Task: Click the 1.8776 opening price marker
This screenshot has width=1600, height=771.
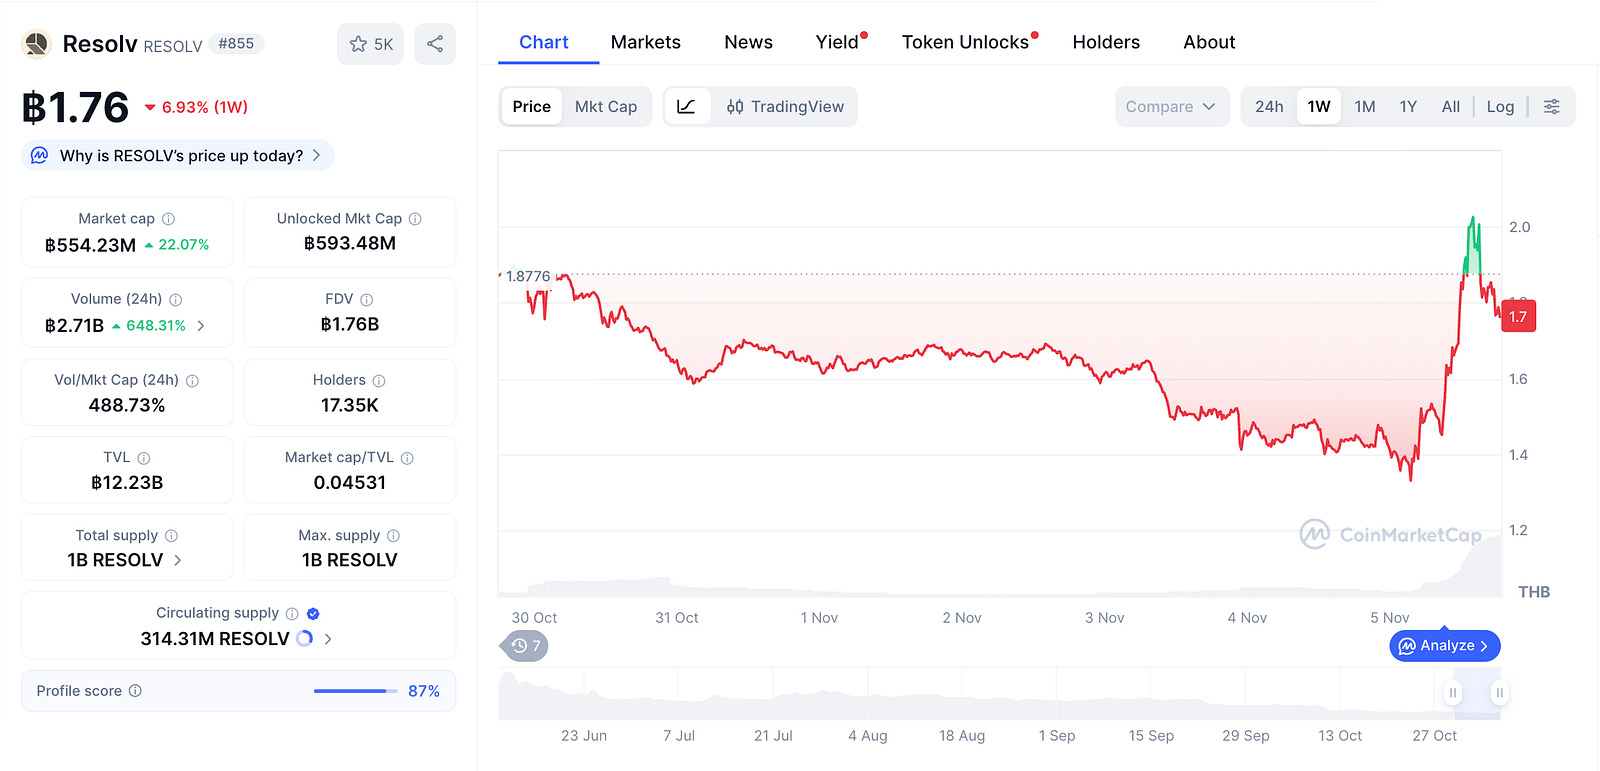Action: tap(528, 276)
